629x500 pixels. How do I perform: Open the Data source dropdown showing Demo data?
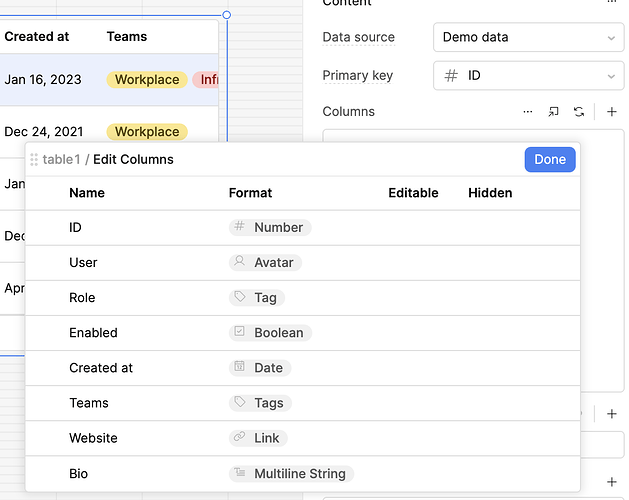point(528,37)
